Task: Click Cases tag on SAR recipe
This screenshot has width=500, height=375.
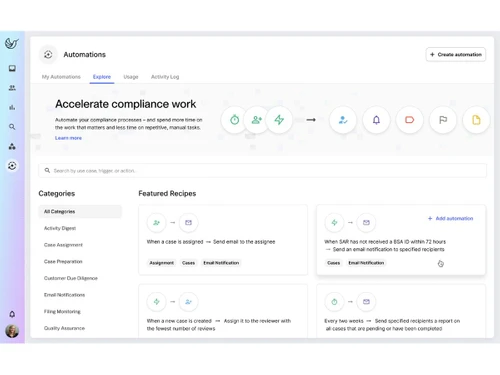Action: point(334,263)
